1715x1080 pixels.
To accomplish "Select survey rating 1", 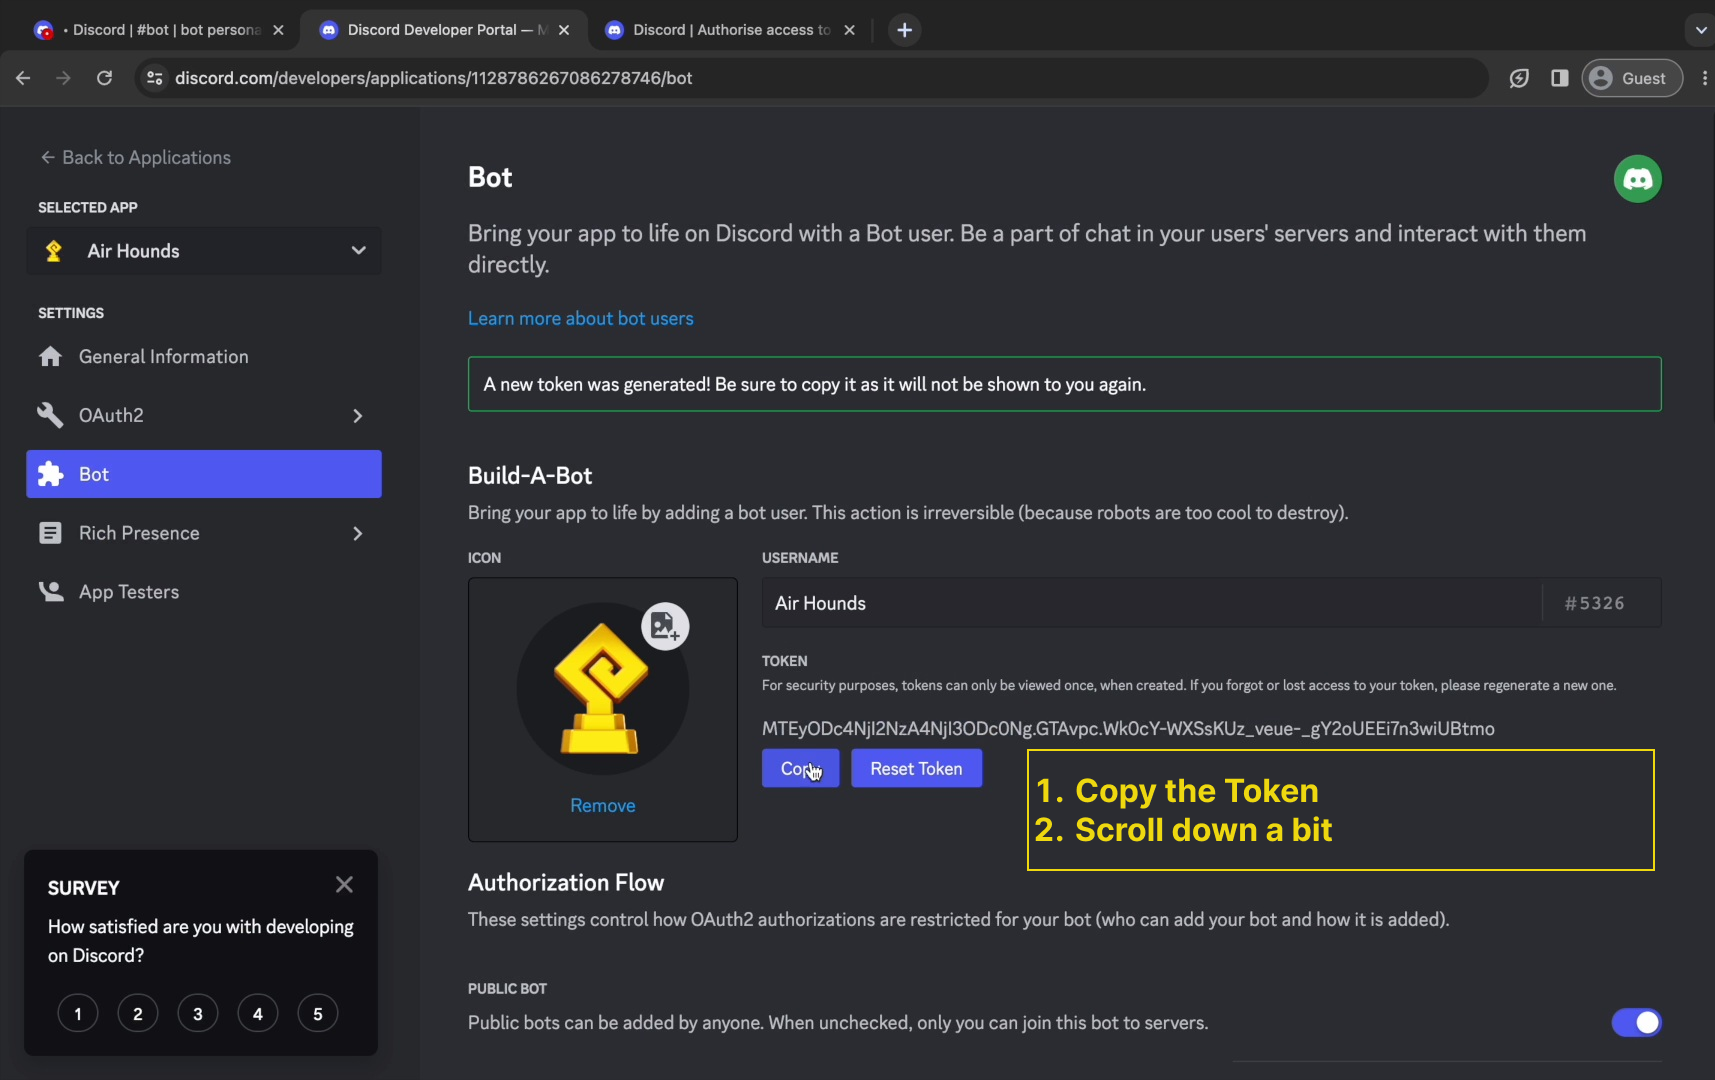I will [78, 1014].
